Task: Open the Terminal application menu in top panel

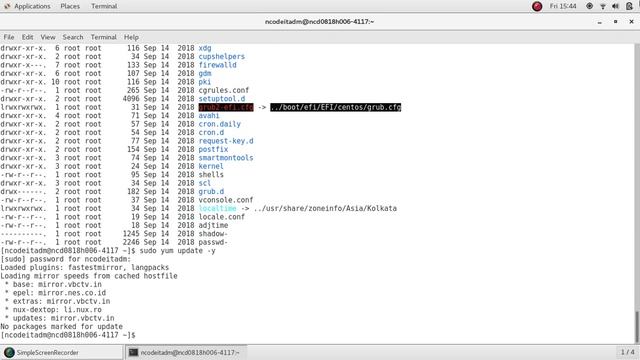Action: (x=104, y=6)
